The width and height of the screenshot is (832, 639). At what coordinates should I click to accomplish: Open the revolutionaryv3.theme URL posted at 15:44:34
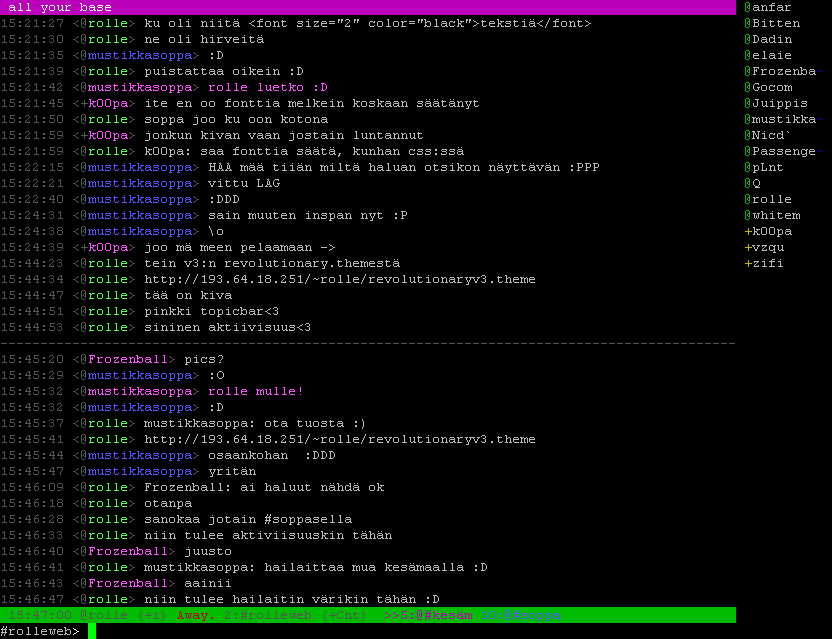340,279
